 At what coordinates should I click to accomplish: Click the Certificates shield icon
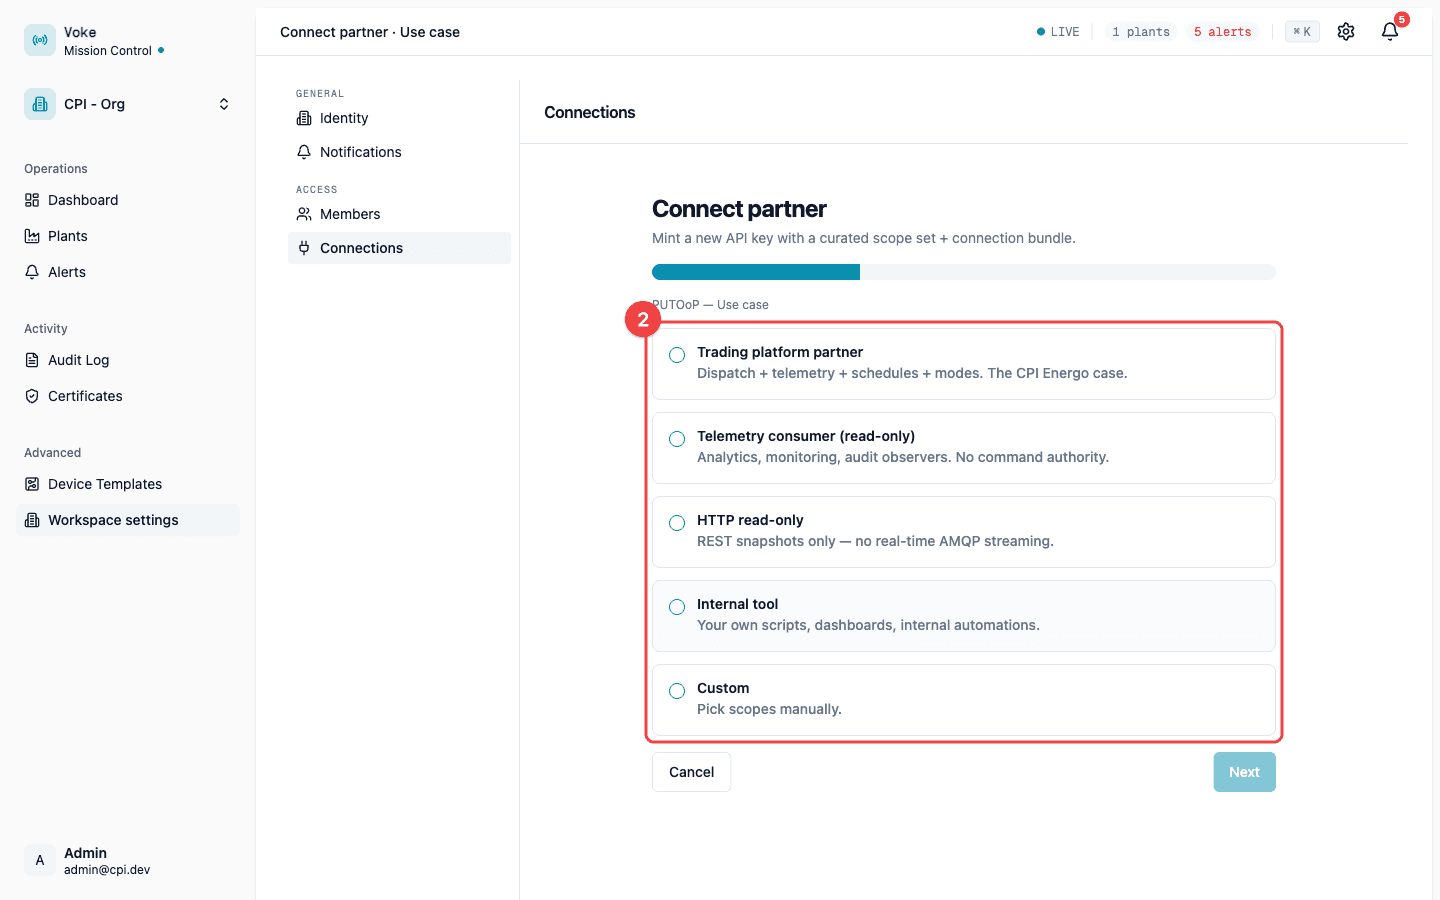[32, 396]
